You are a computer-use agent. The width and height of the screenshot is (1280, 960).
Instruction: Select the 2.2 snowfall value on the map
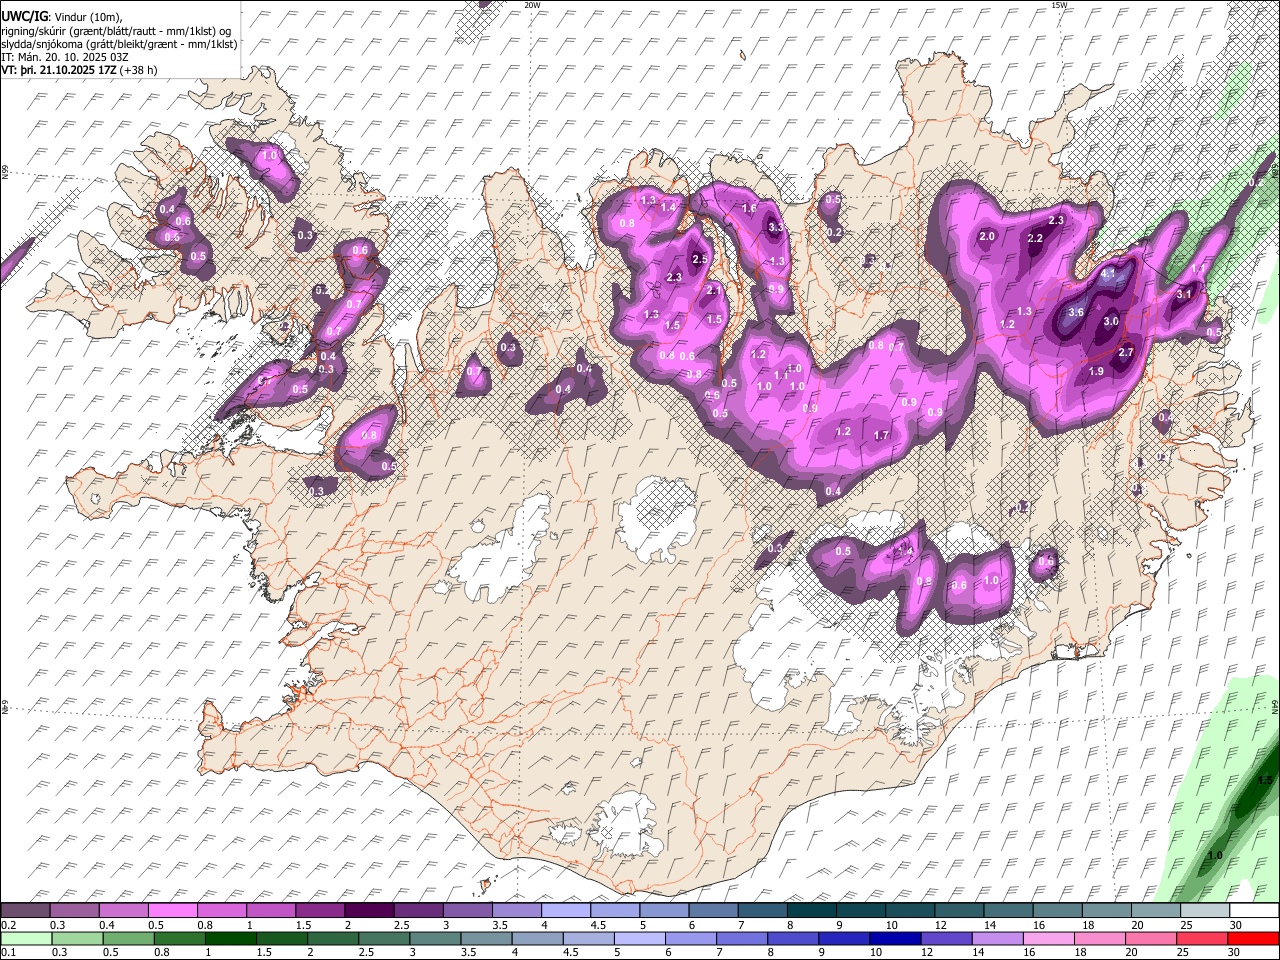coord(1035,238)
